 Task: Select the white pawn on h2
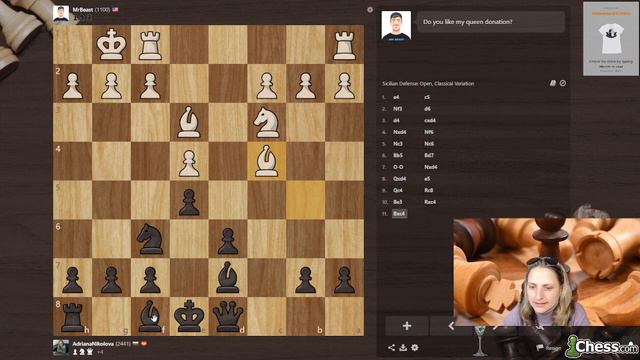[x=72, y=83]
